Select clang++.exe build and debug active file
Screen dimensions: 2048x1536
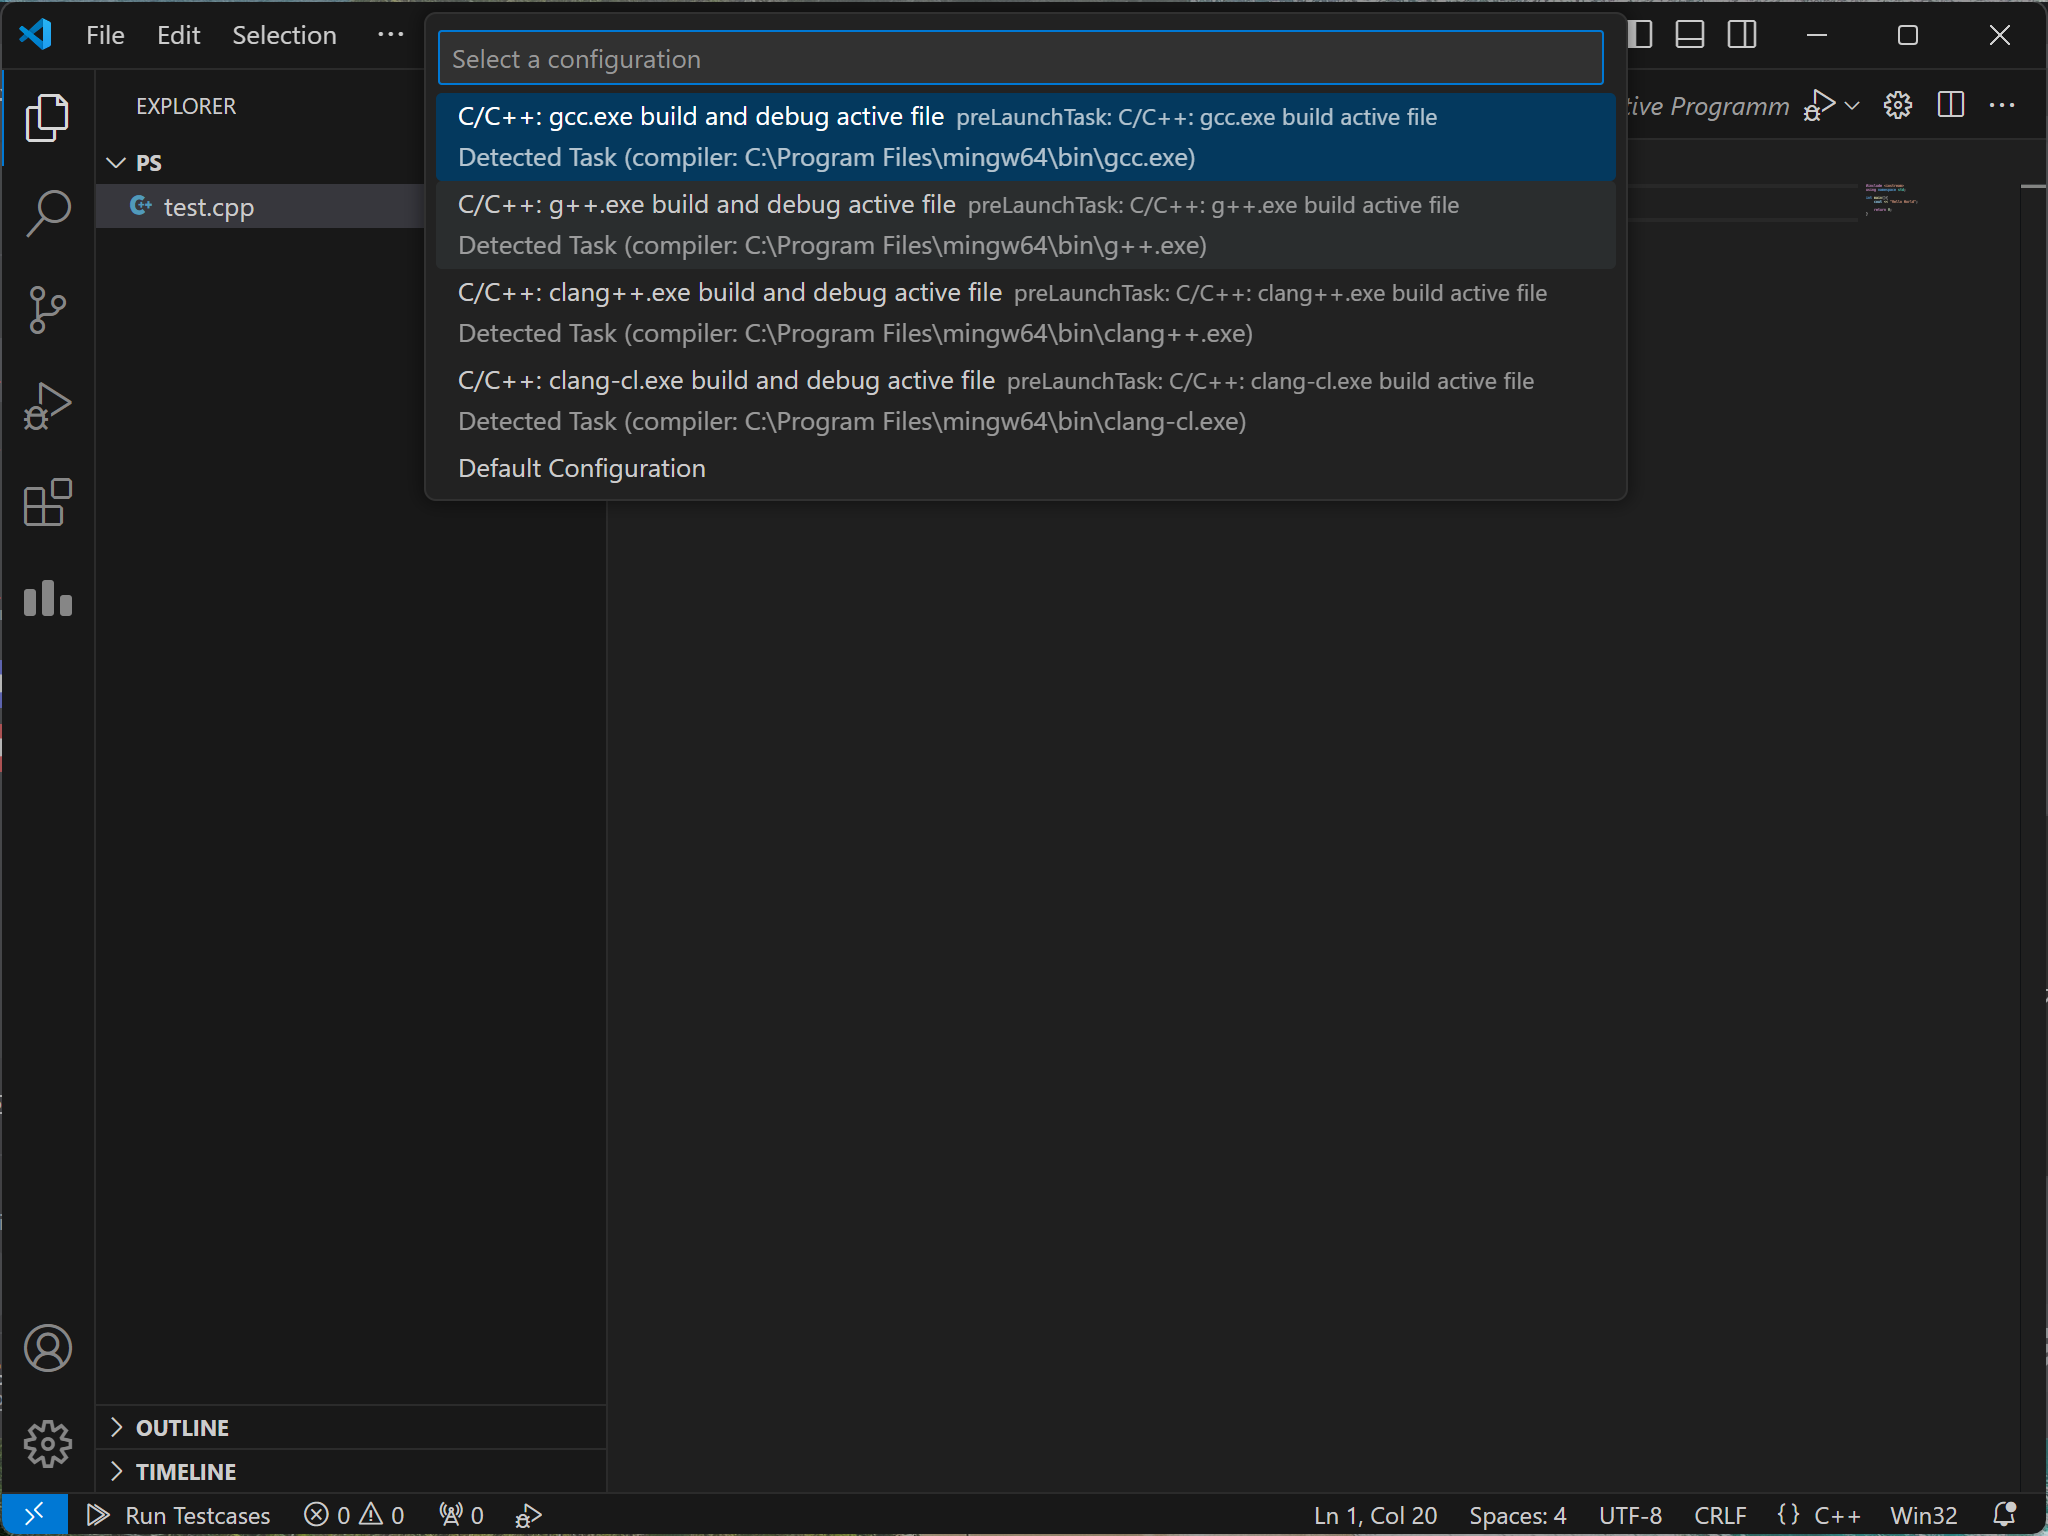coord(1025,313)
